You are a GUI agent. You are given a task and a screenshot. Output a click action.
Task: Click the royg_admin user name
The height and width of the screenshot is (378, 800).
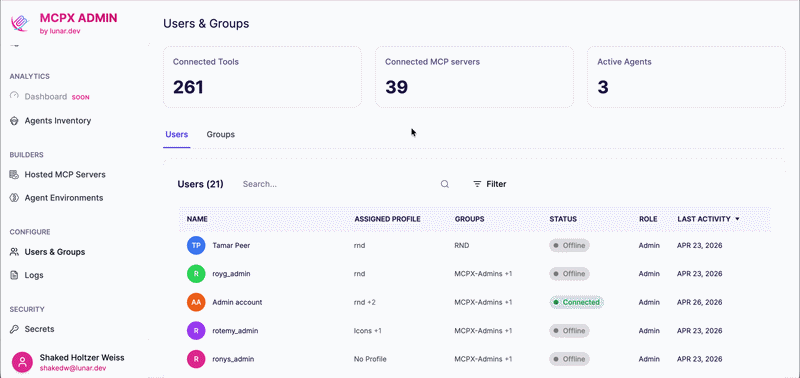point(231,274)
